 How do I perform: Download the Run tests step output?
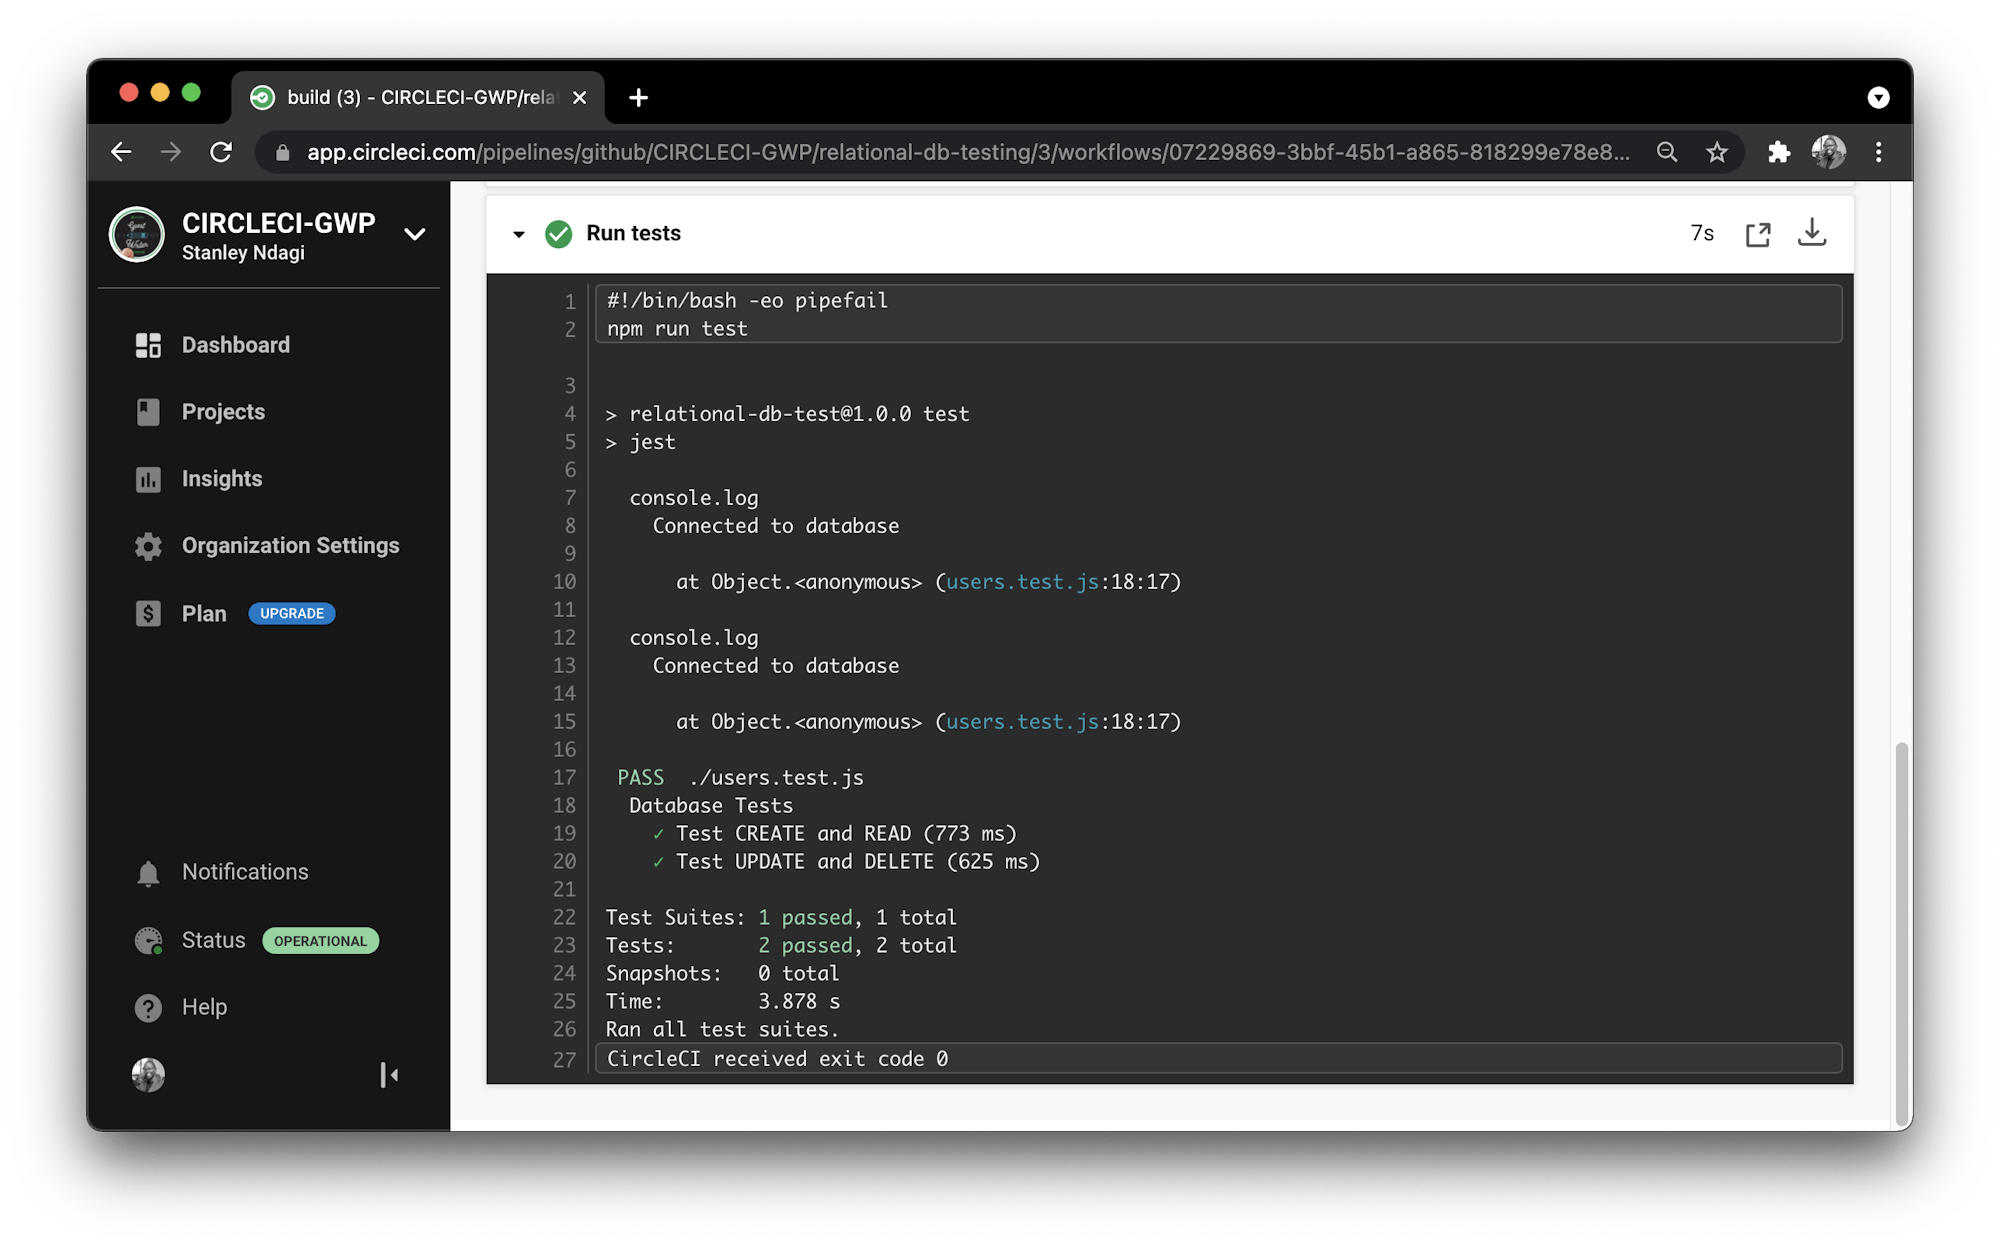[1813, 233]
